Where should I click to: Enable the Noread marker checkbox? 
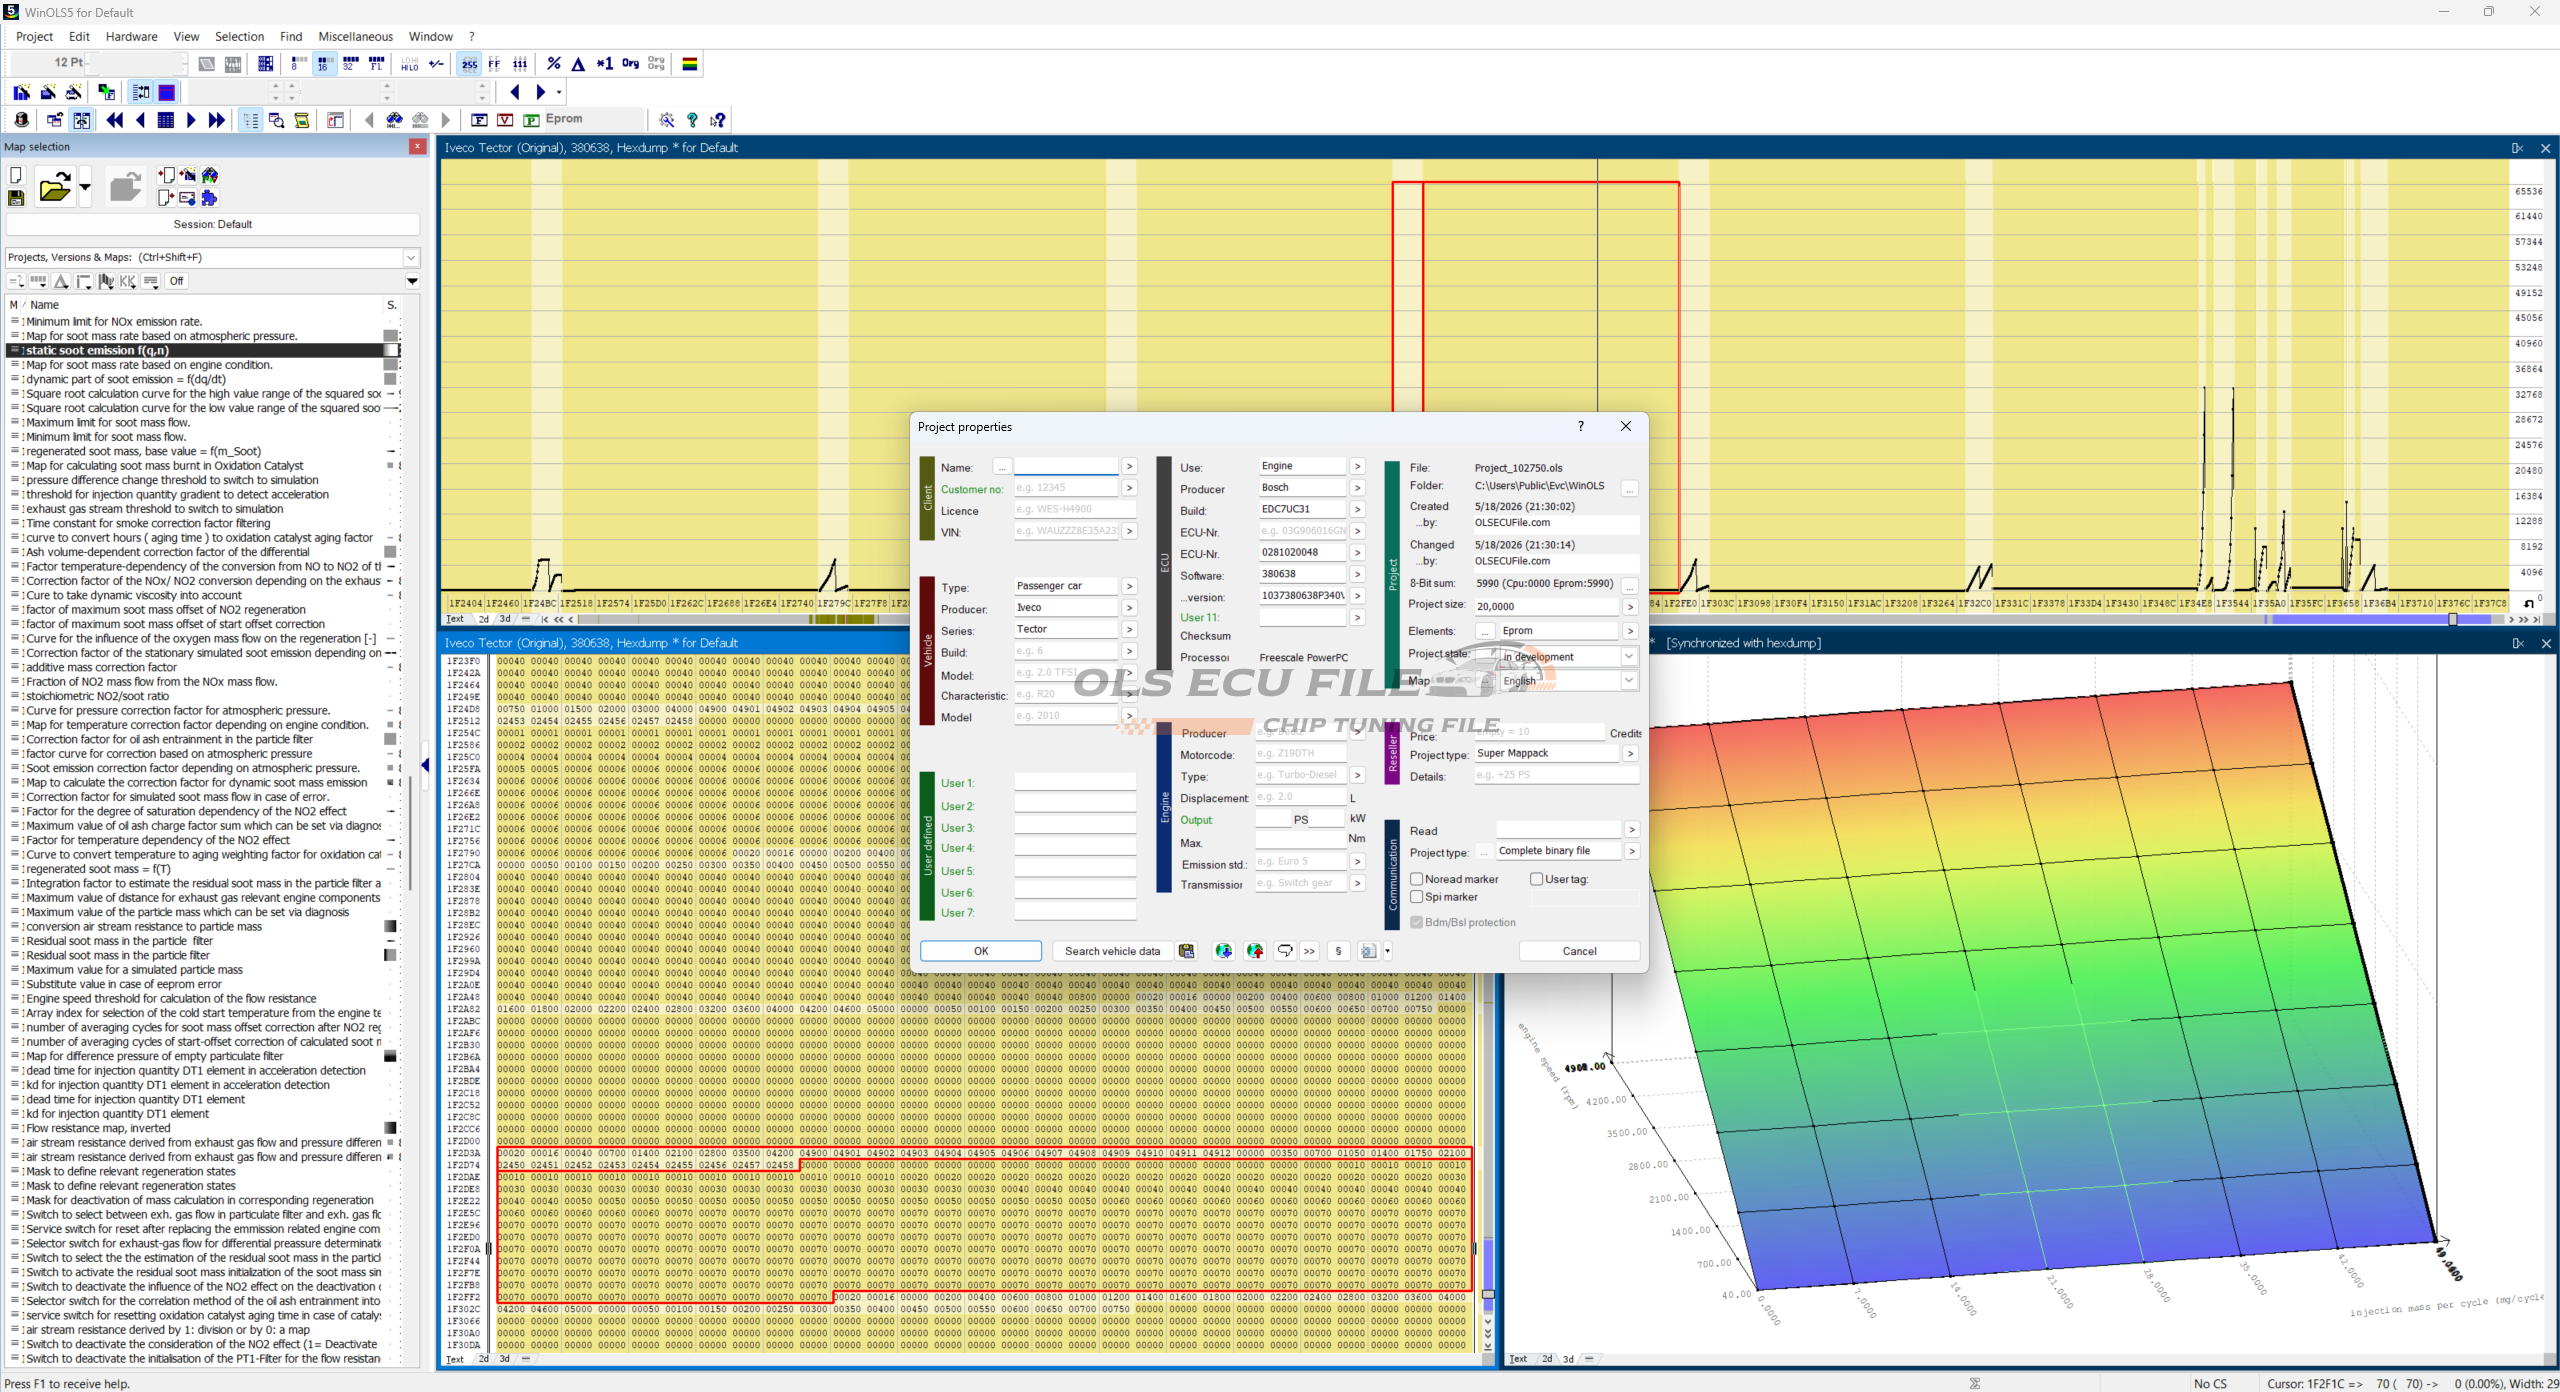(1416, 879)
